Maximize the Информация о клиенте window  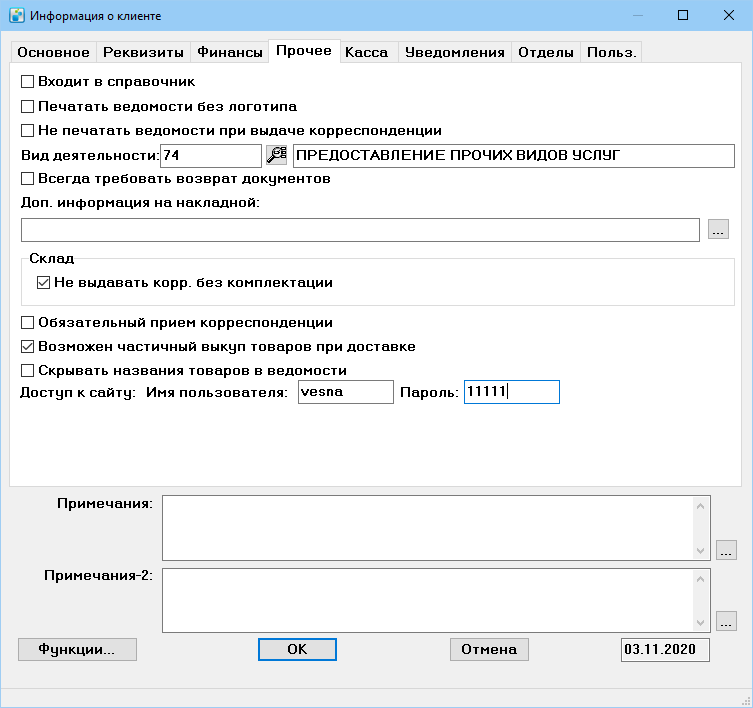683,15
